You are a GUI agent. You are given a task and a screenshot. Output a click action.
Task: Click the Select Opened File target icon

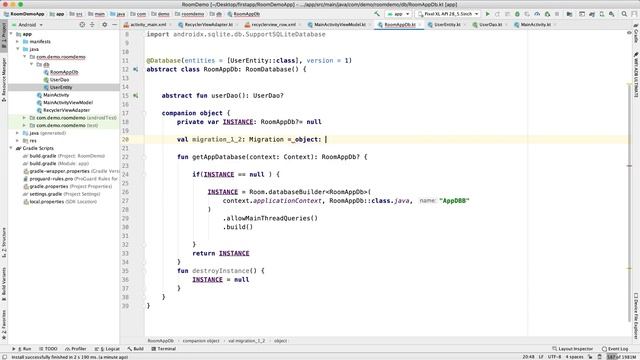point(82,25)
